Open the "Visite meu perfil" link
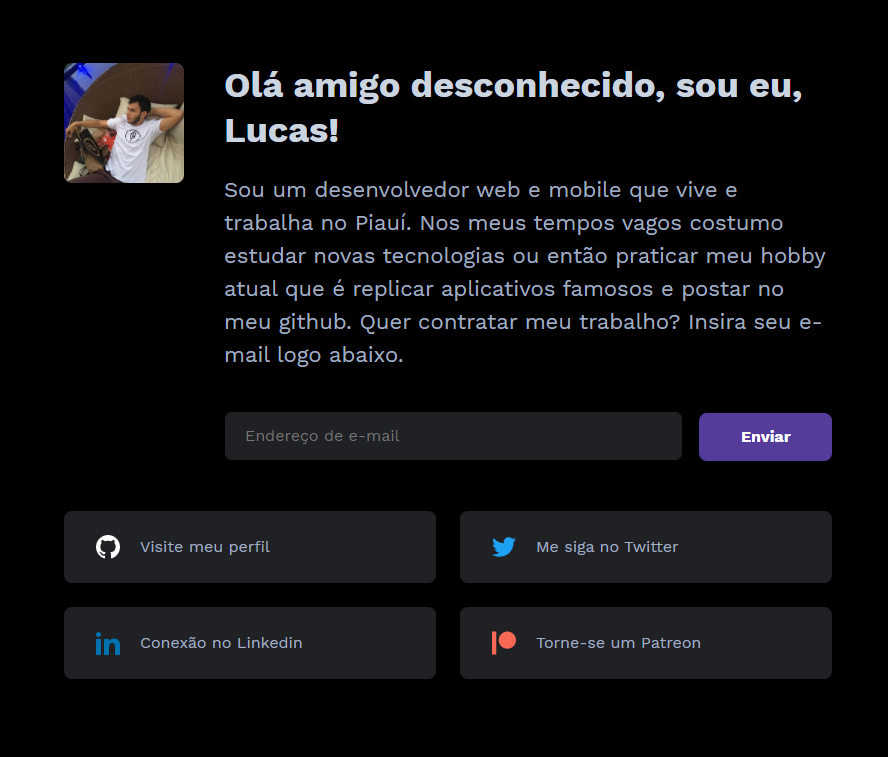The height and width of the screenshot is (757, 888). (x=250, y=547)
